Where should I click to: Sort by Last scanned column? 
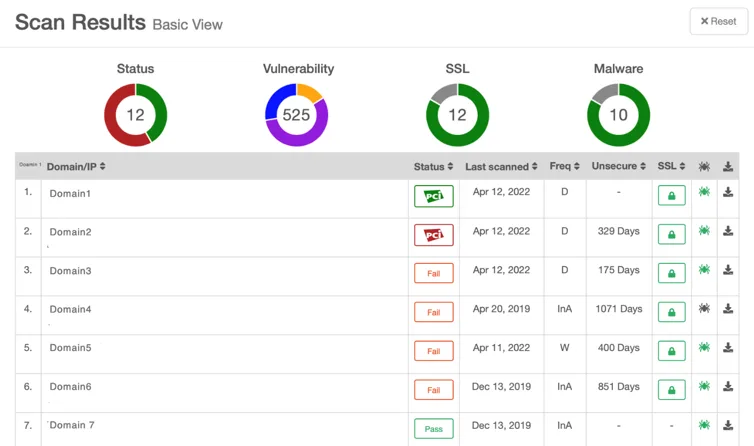tap(502, 166)
